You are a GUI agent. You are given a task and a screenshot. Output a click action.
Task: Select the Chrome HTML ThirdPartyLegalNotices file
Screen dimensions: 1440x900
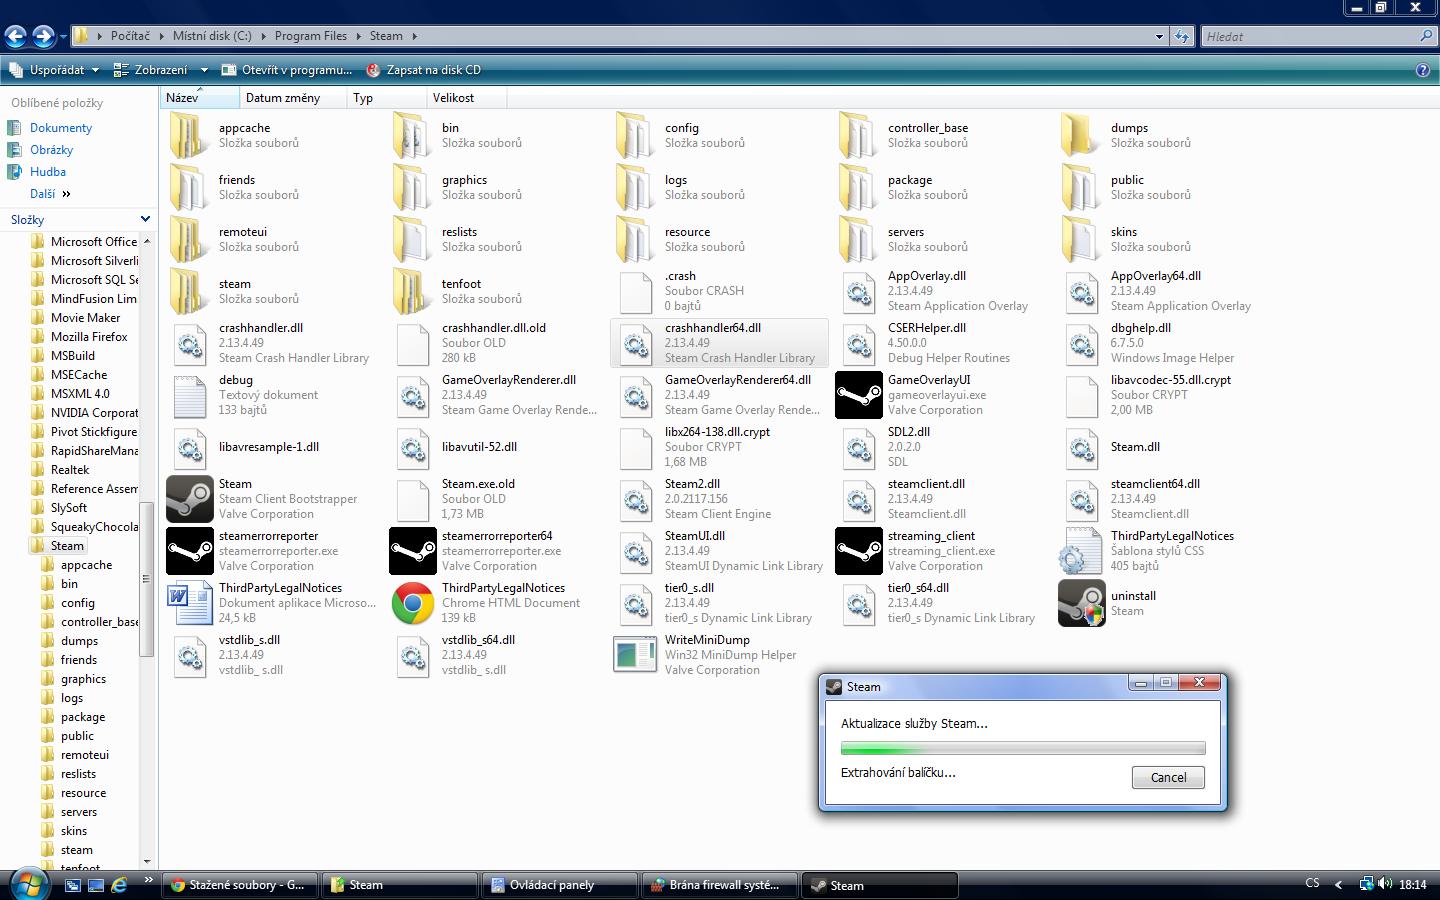(x=412, y=603)
